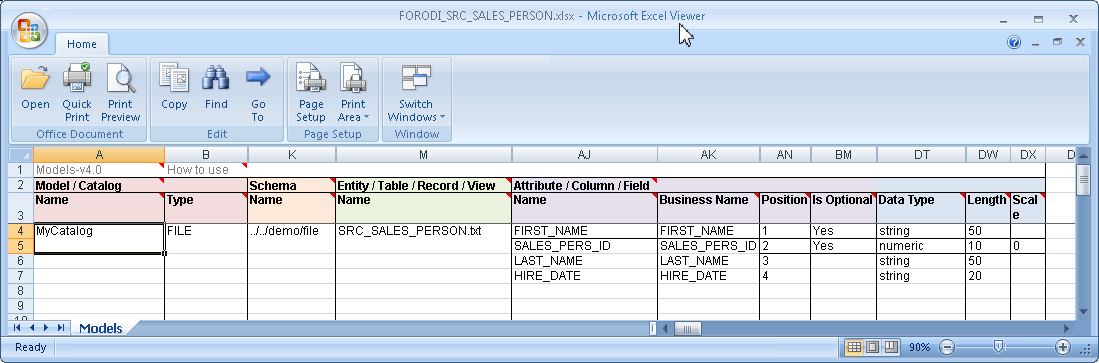The height and width of the screenshot is (363, 1099).
Task: Select column A header
Action: tap(99, 154)
